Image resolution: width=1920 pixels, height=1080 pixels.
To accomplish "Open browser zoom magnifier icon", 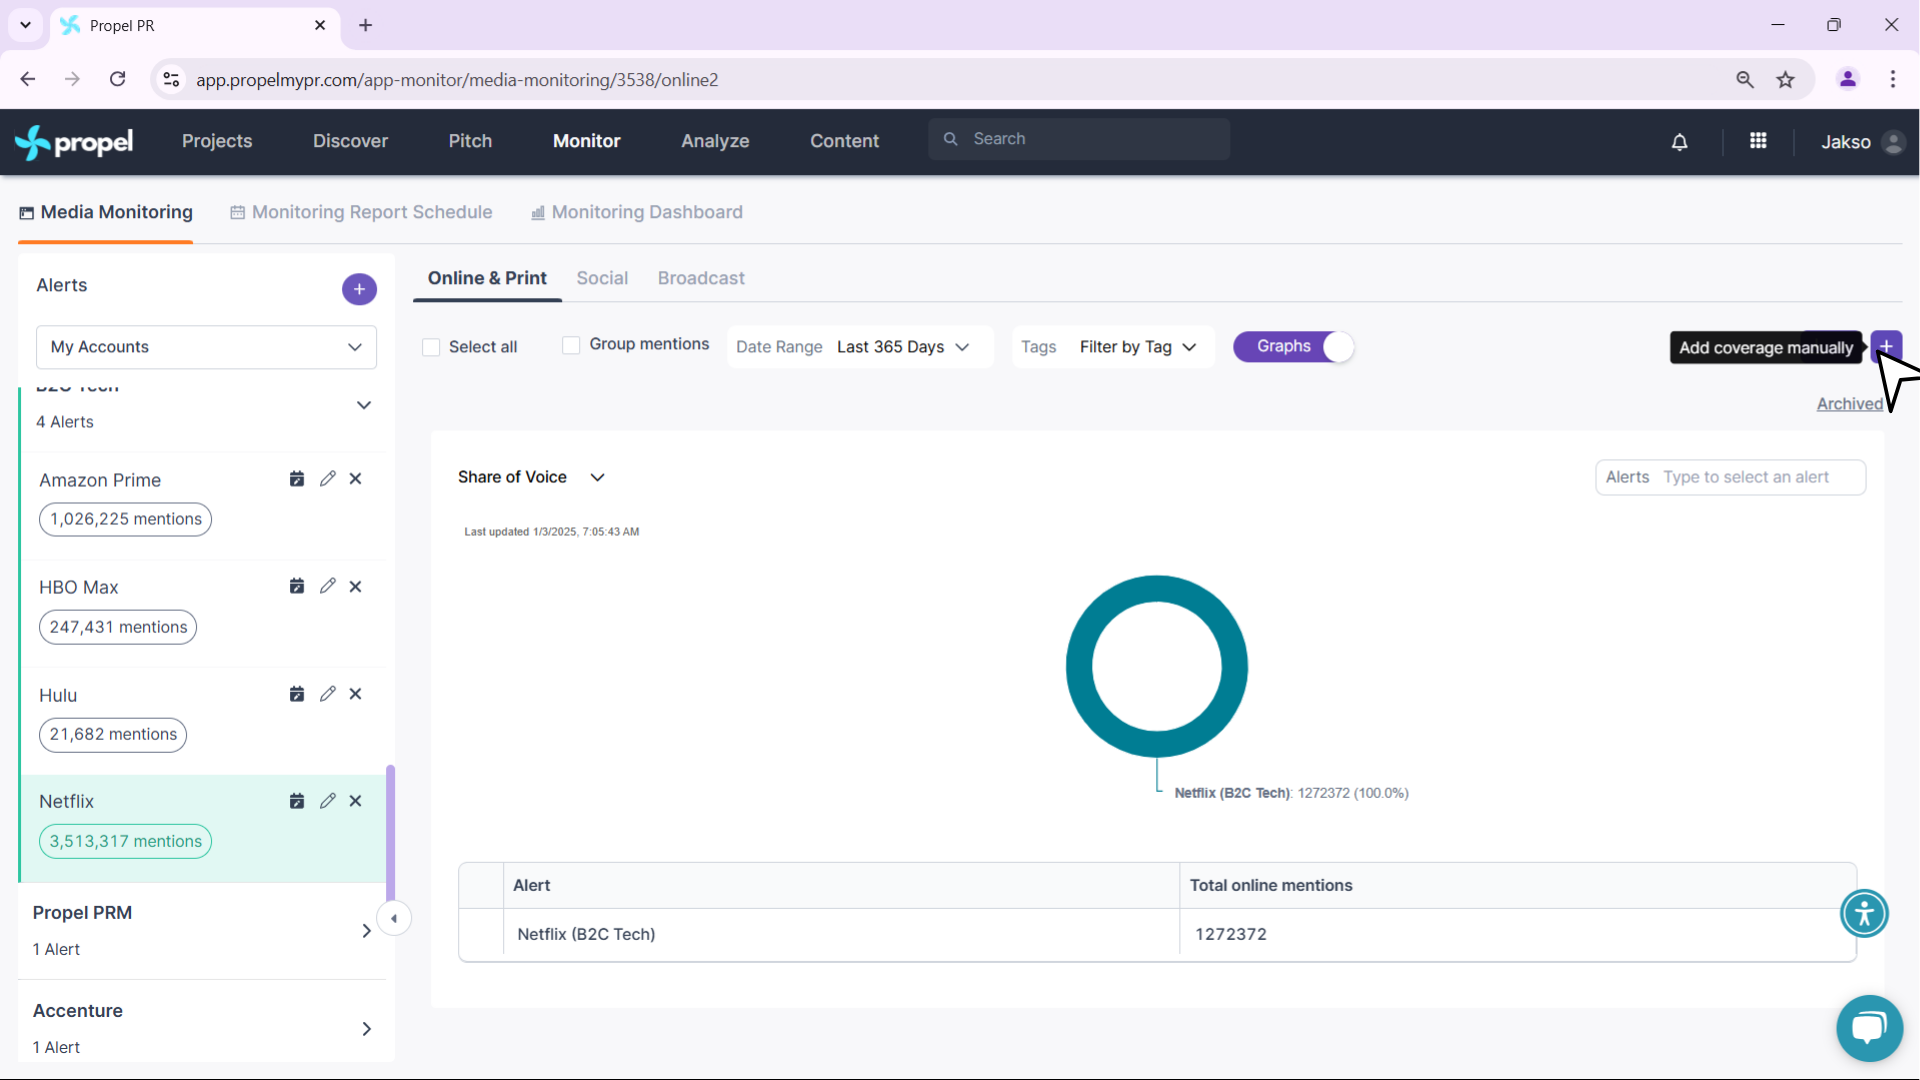I will point(1745,79).
